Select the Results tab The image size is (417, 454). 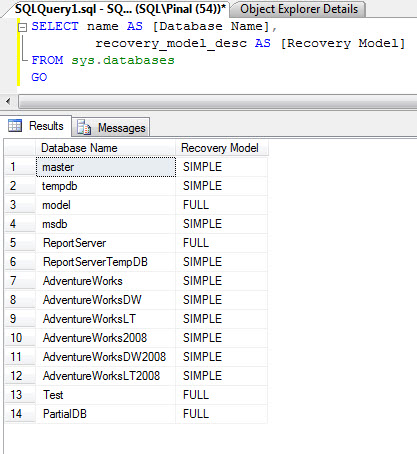(36, 126)
